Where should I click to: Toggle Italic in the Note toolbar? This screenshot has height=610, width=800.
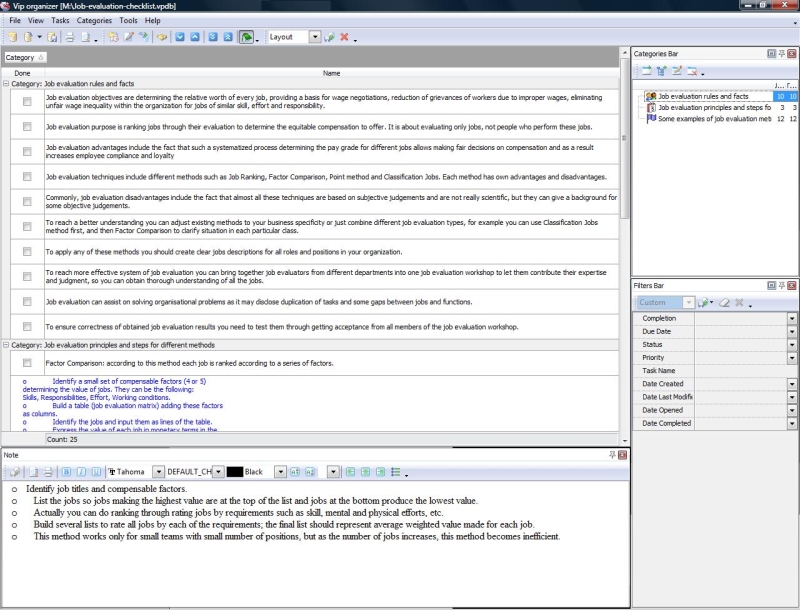point(80,471)
